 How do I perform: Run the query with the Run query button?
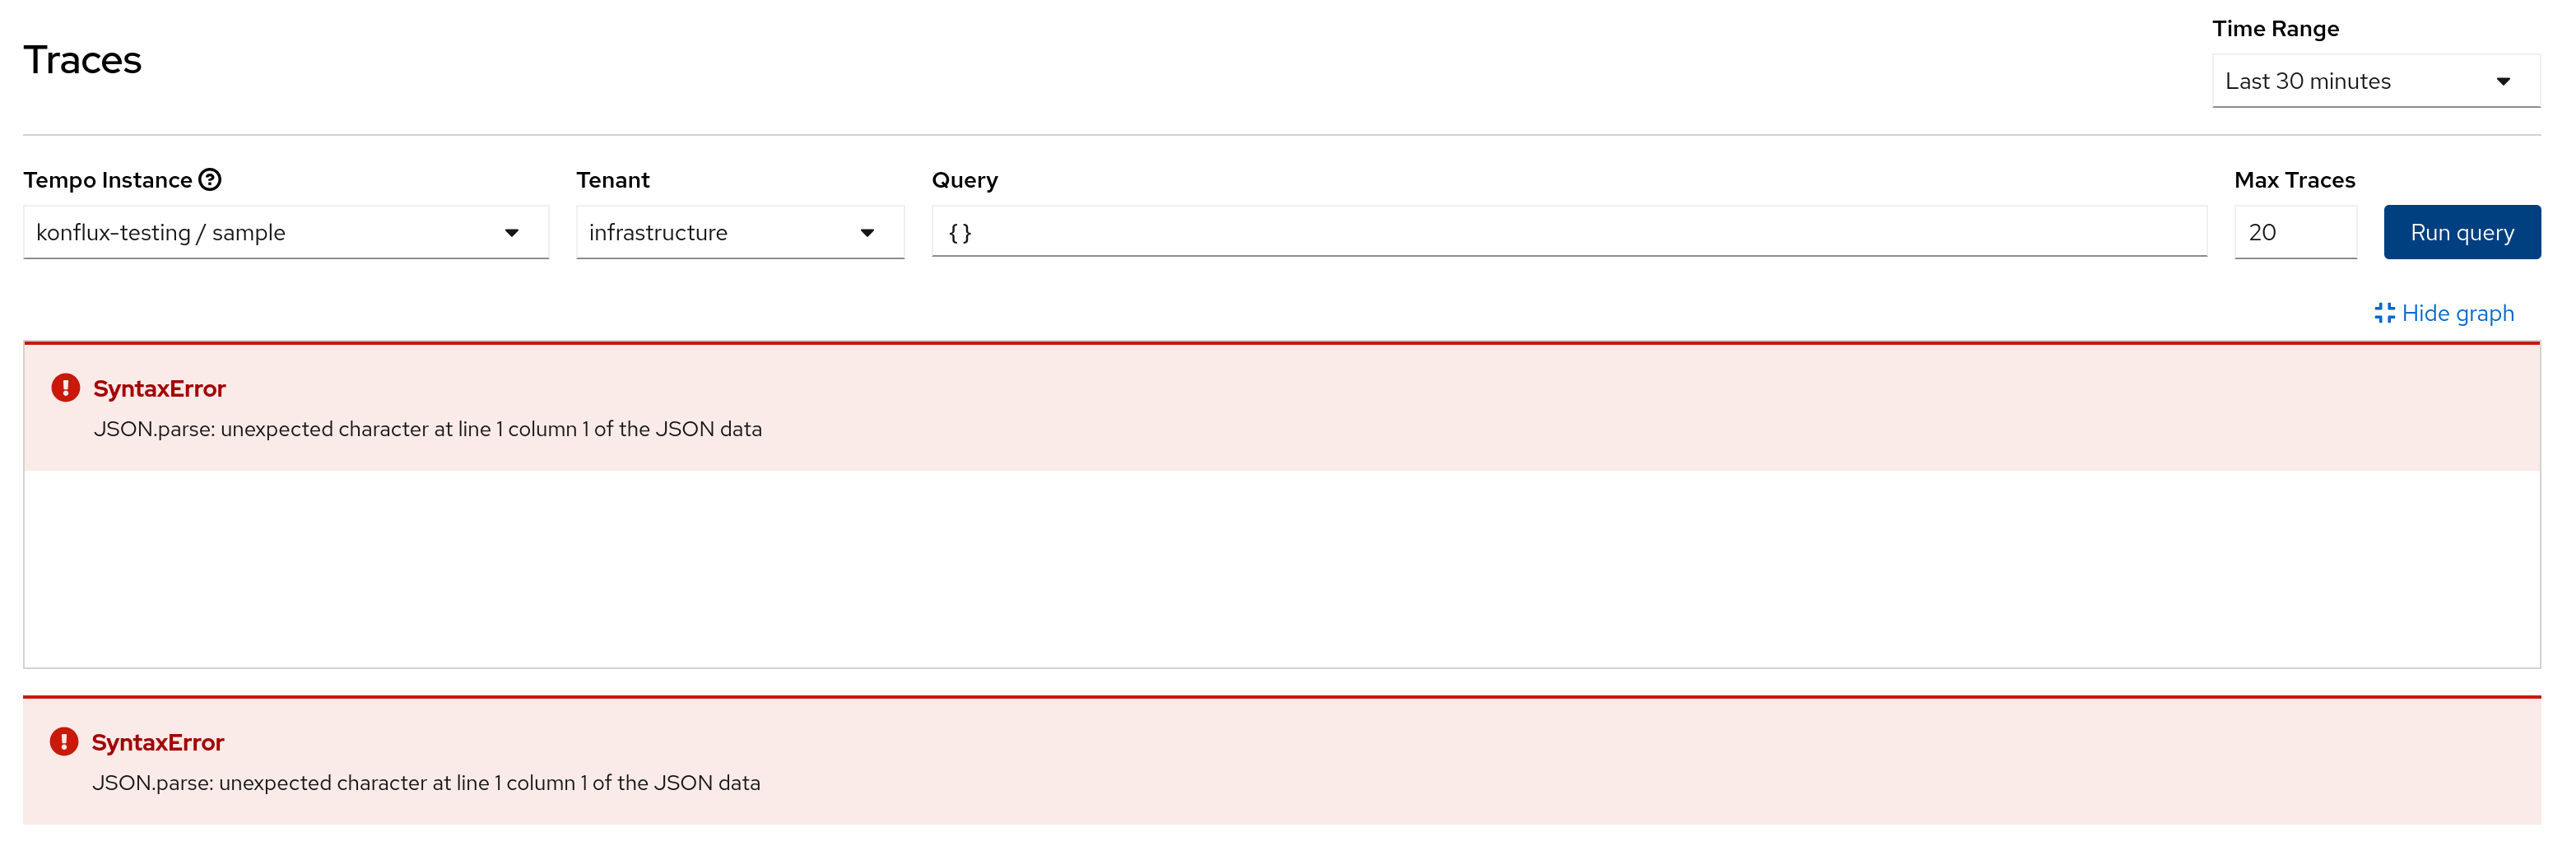[x=2461, y=233]
